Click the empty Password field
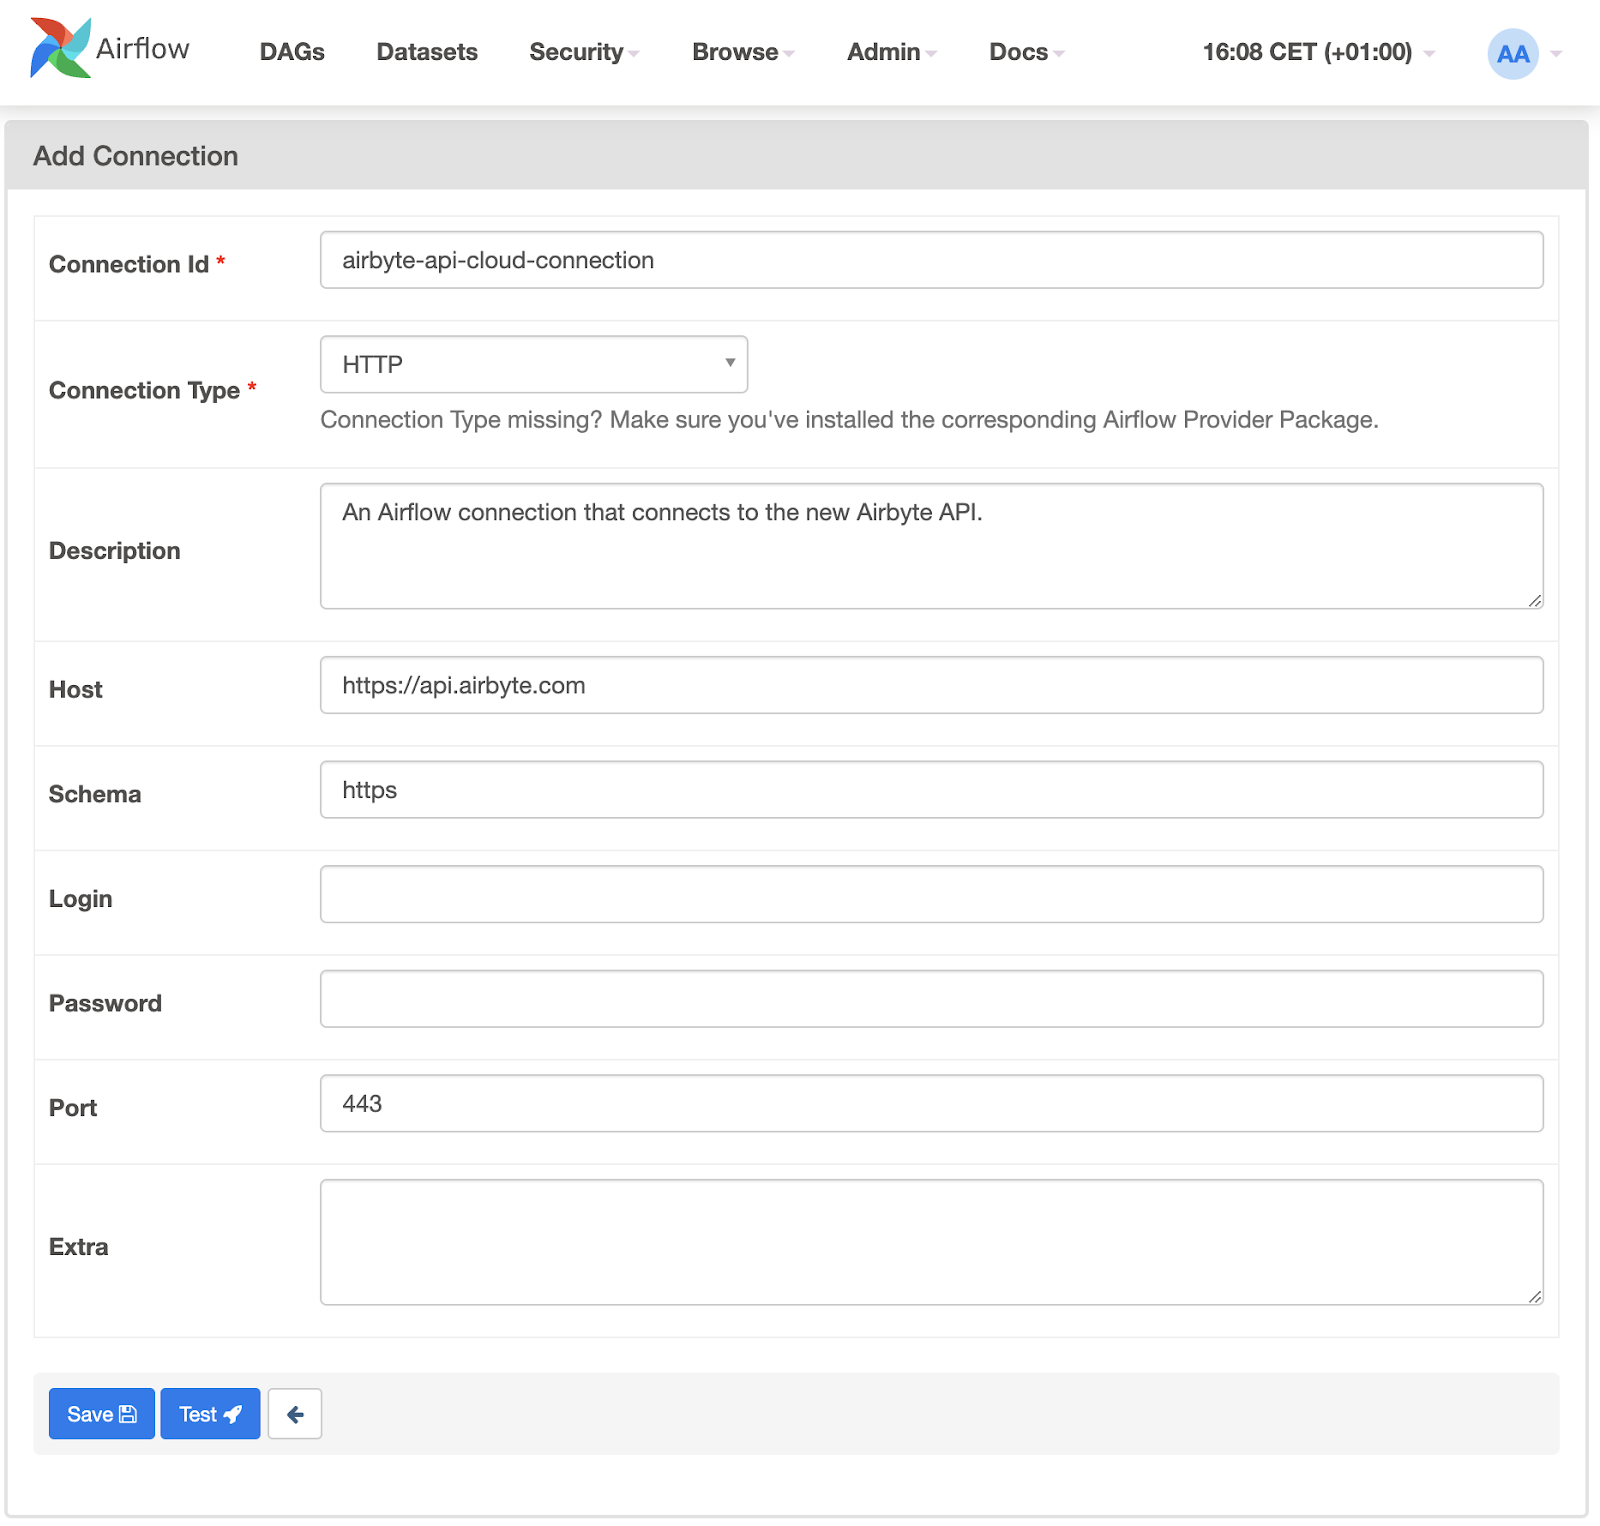Viewport: 1600px width, 1526px height. 932,999
